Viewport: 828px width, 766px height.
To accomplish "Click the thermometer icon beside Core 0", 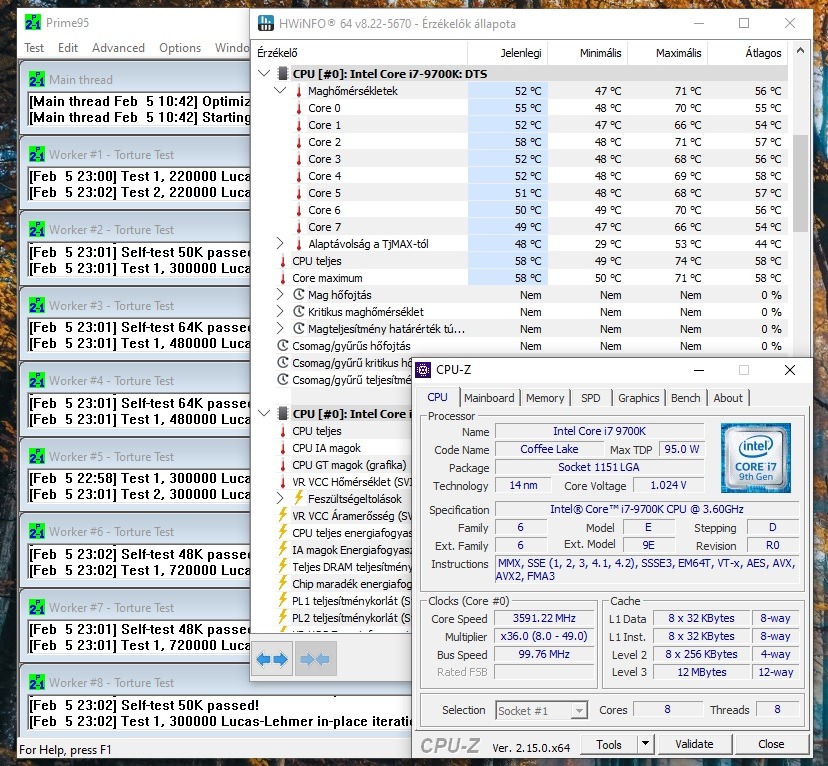I will 299,108.
